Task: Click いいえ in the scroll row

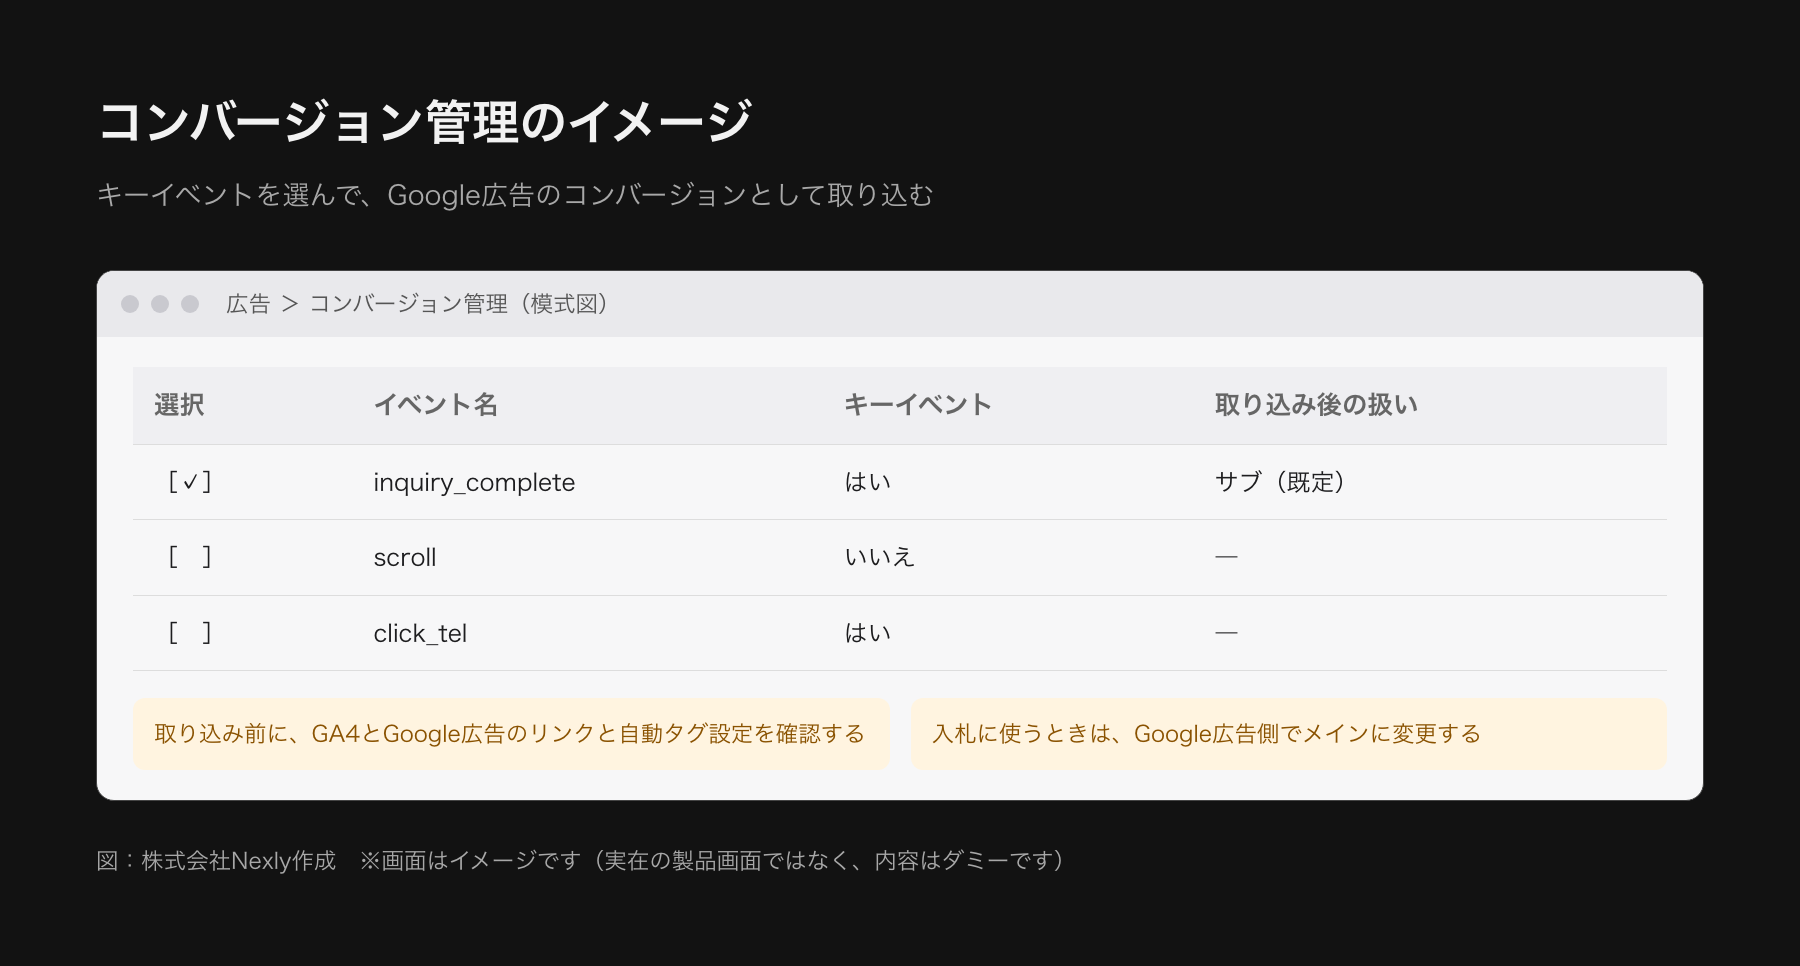Action: (x=880, y=557)
